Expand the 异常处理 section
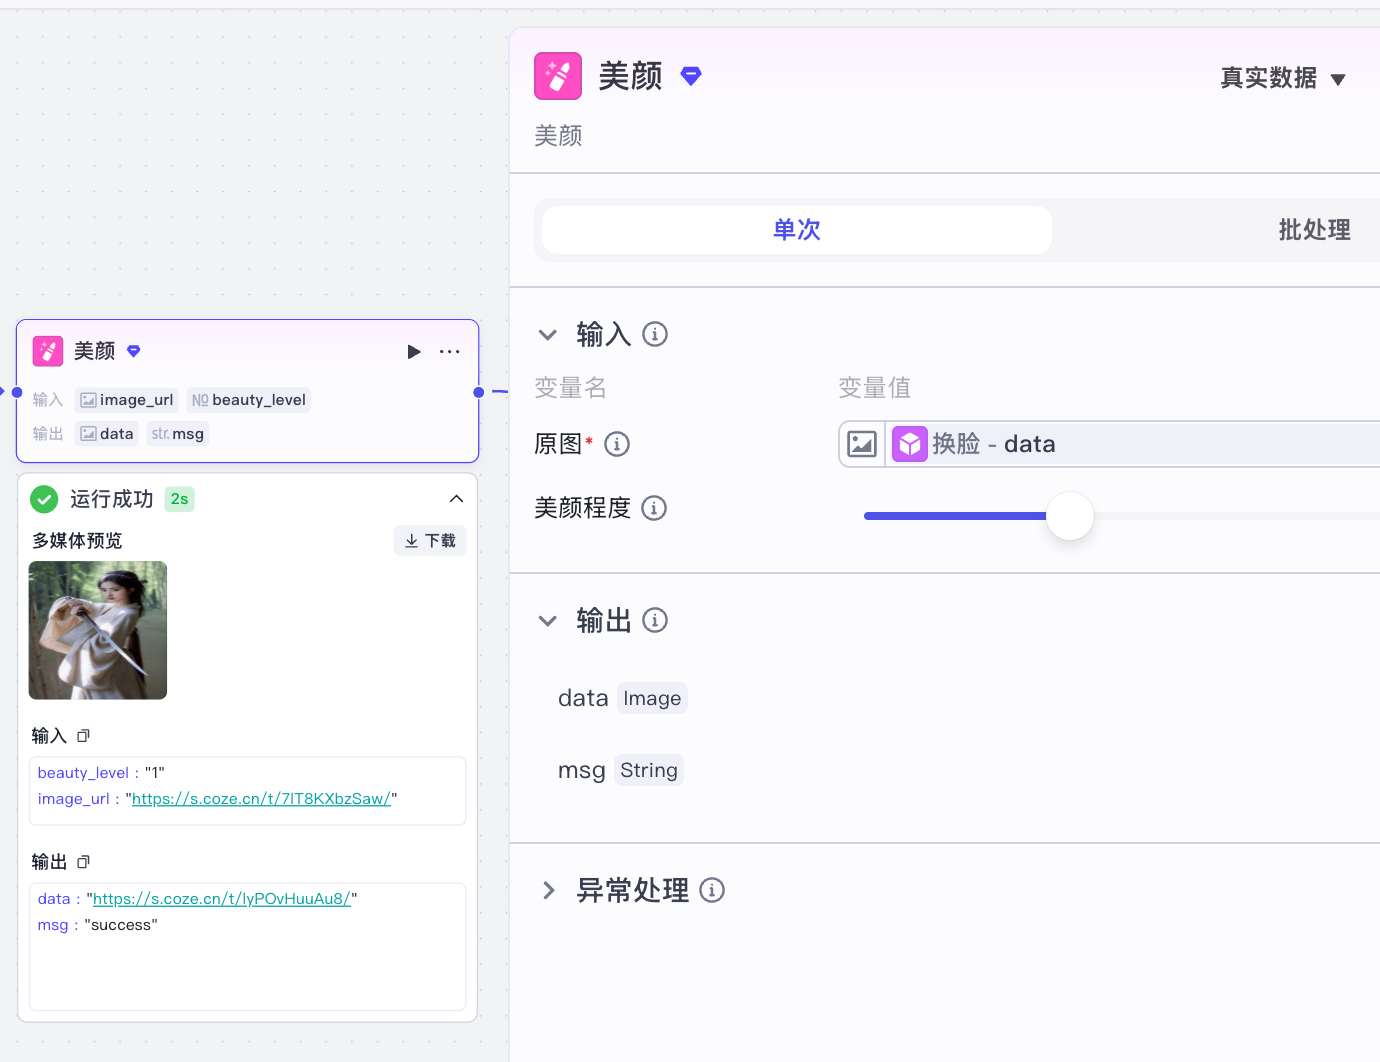This screenshot has height=1062, width=1380. pyautogui.click(x=548, y=891)
